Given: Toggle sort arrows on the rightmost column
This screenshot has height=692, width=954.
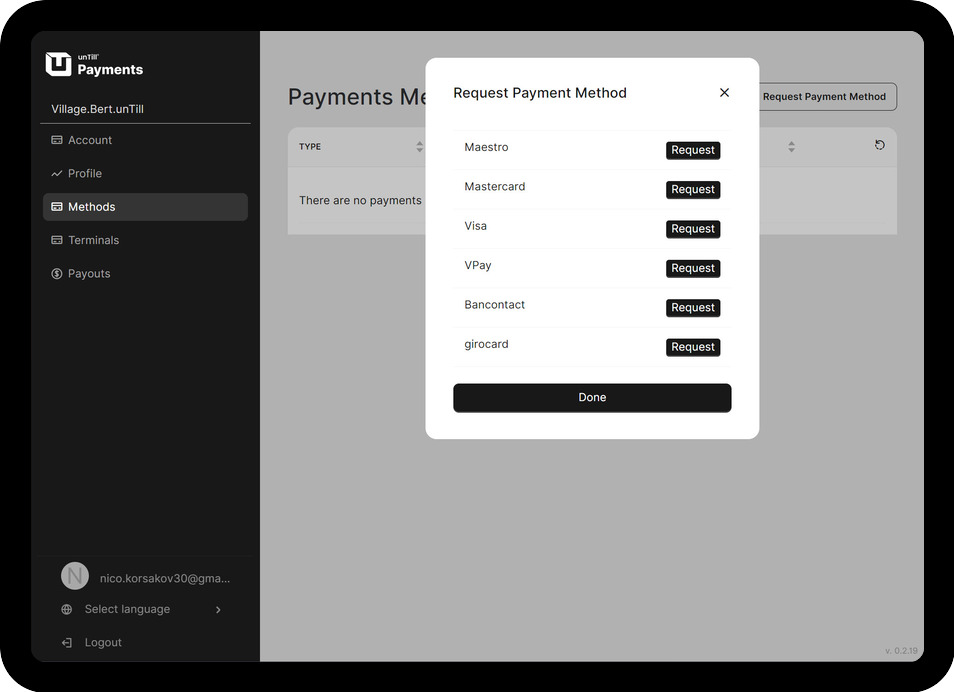Looking at the screenshot, I should click(791, 147).
